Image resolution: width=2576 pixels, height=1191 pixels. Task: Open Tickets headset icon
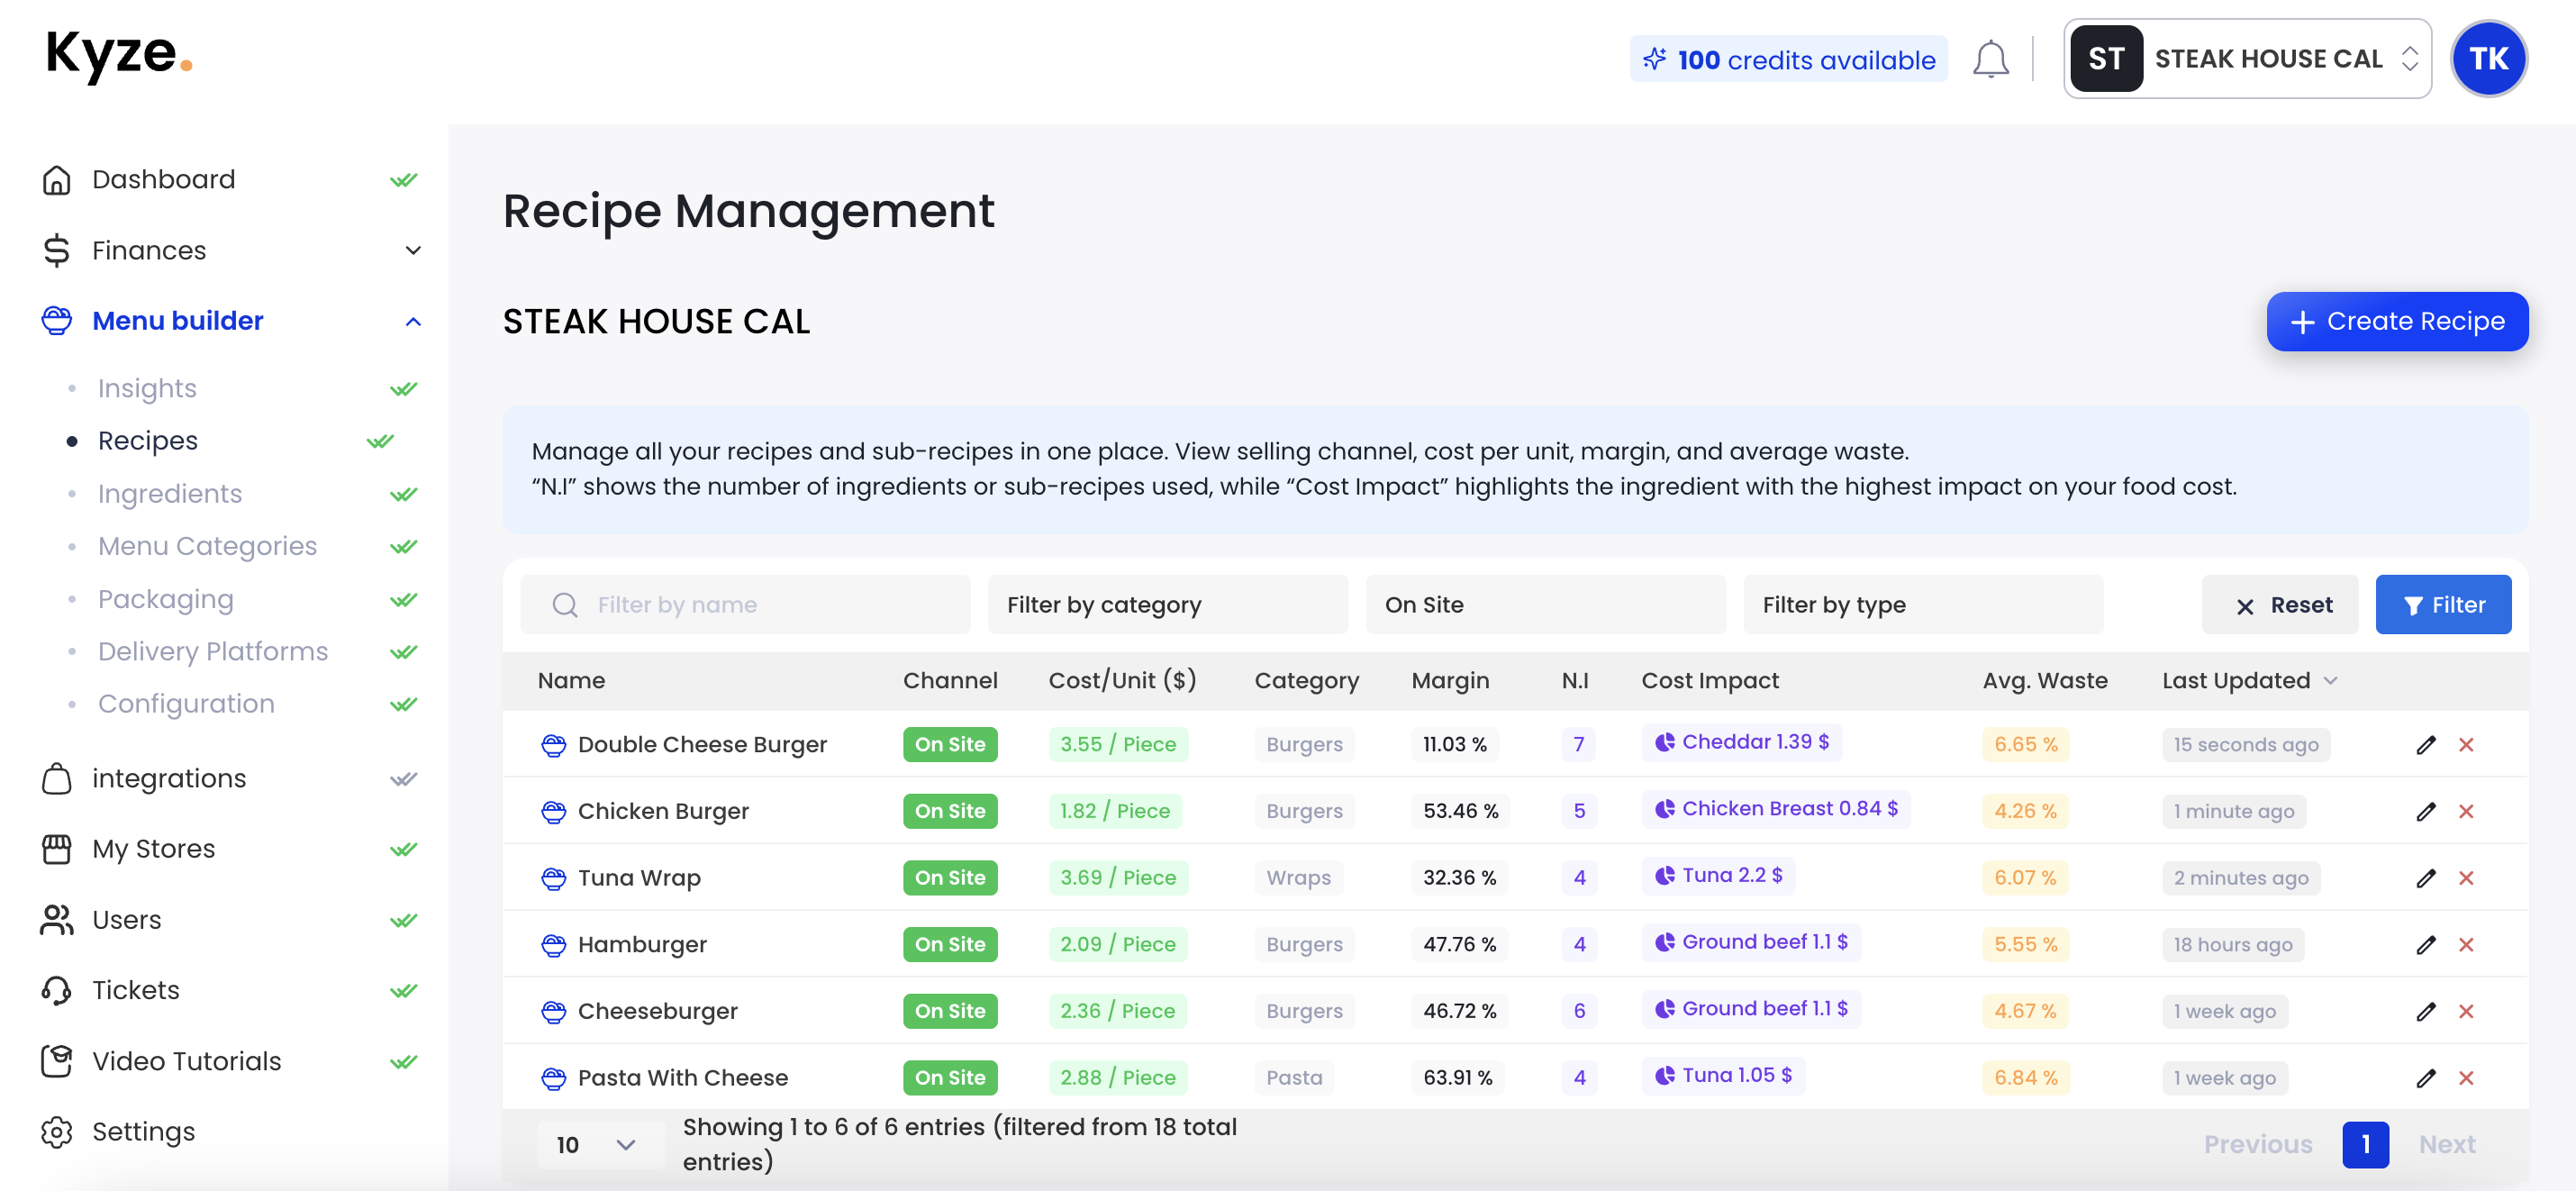click(57, 990)
